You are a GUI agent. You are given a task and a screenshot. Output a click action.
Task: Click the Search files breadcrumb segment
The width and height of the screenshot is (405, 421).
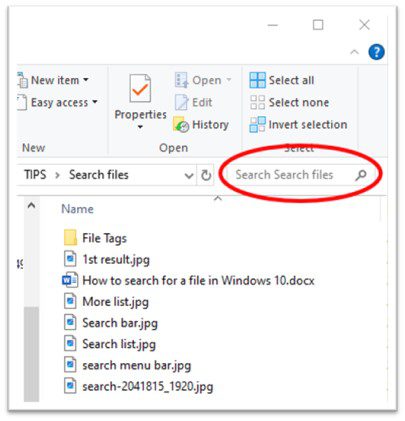[99, 175]
